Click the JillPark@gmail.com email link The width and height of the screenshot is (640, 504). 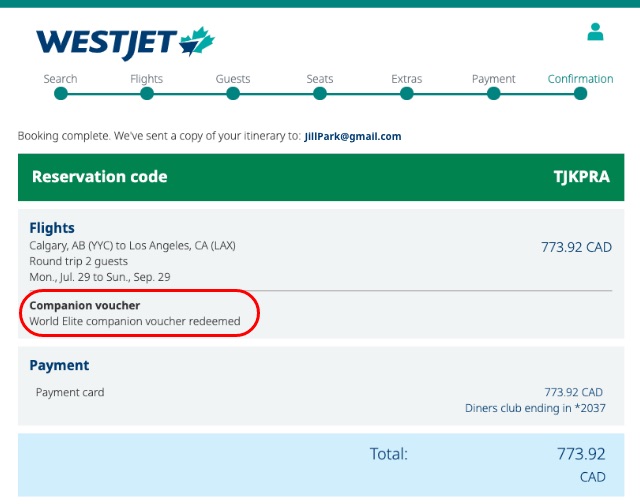[x=353, y=136]
